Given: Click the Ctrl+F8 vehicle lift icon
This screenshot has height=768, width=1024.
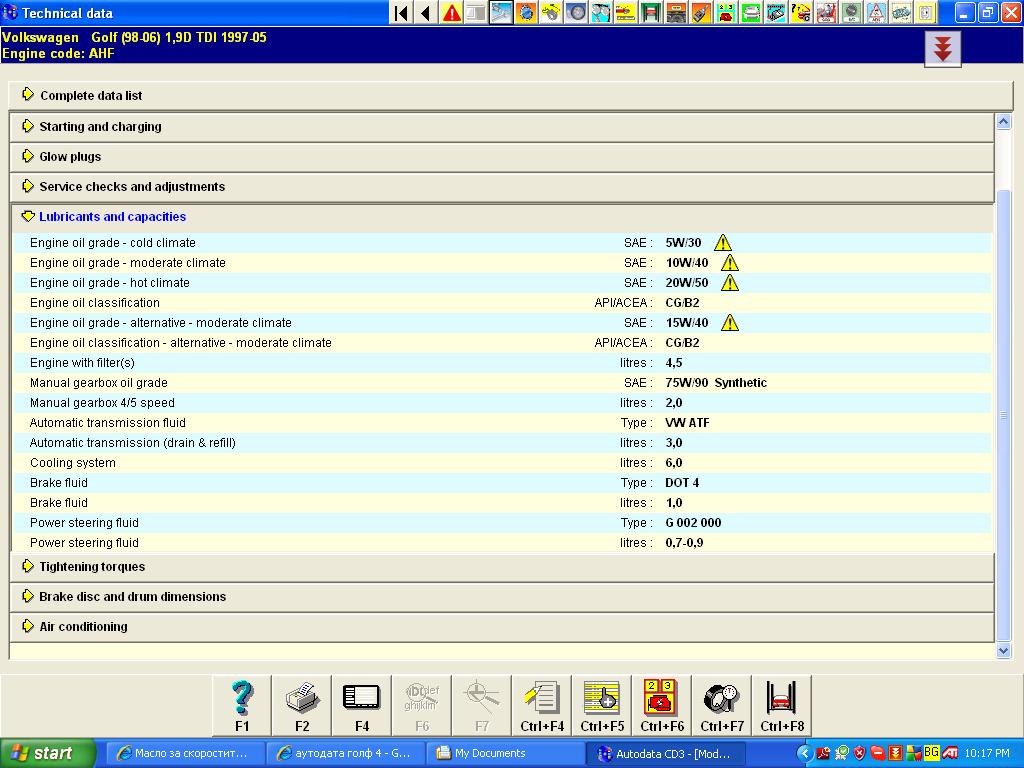Looking at the screenshot, I should [781, 704].
